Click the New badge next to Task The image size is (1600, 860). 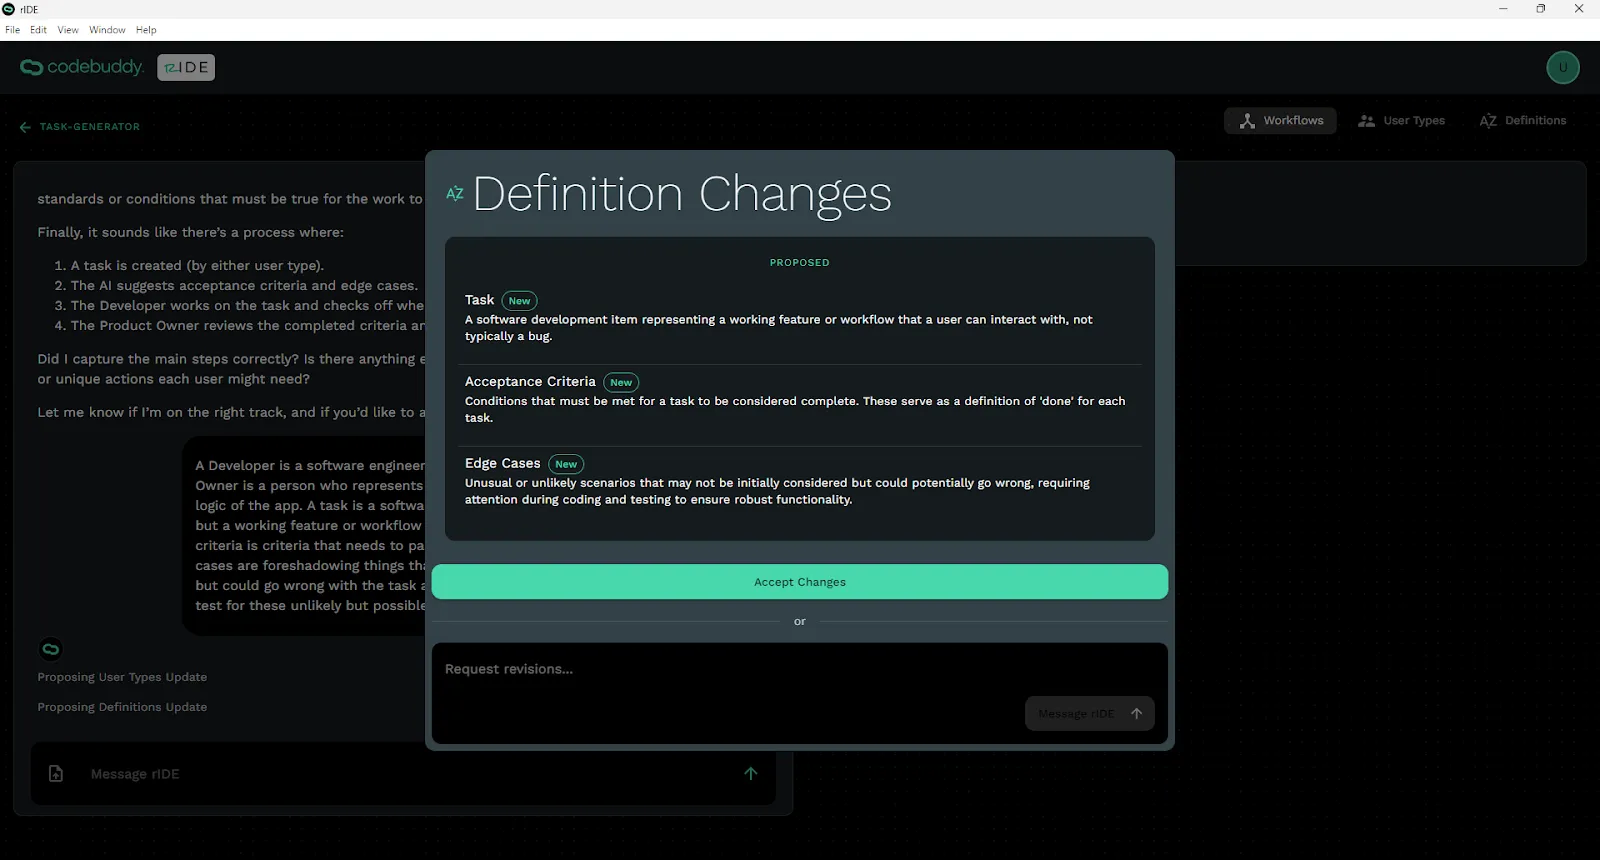519,301
